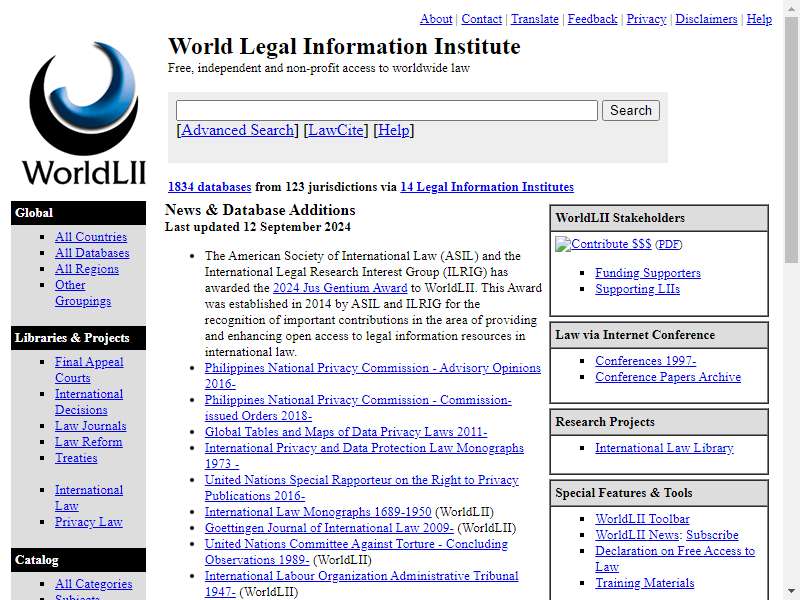Open Funding Supporters link
The width and height of the screenshot is (800, 600).
647,273
